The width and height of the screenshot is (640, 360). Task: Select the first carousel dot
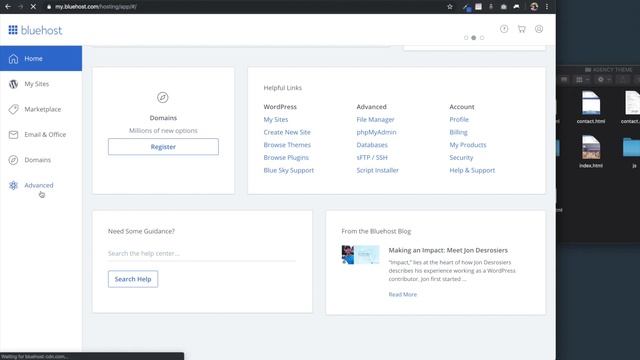466,38
